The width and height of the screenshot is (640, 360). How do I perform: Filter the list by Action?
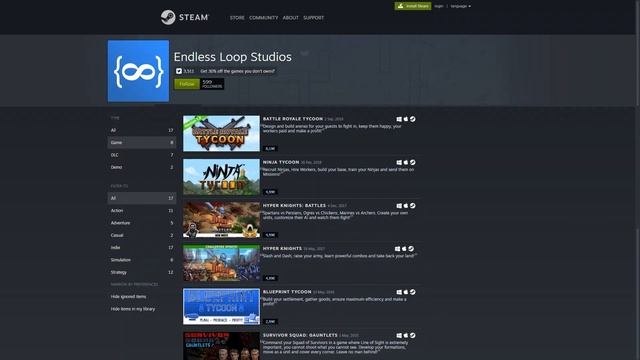pos(142,211)
